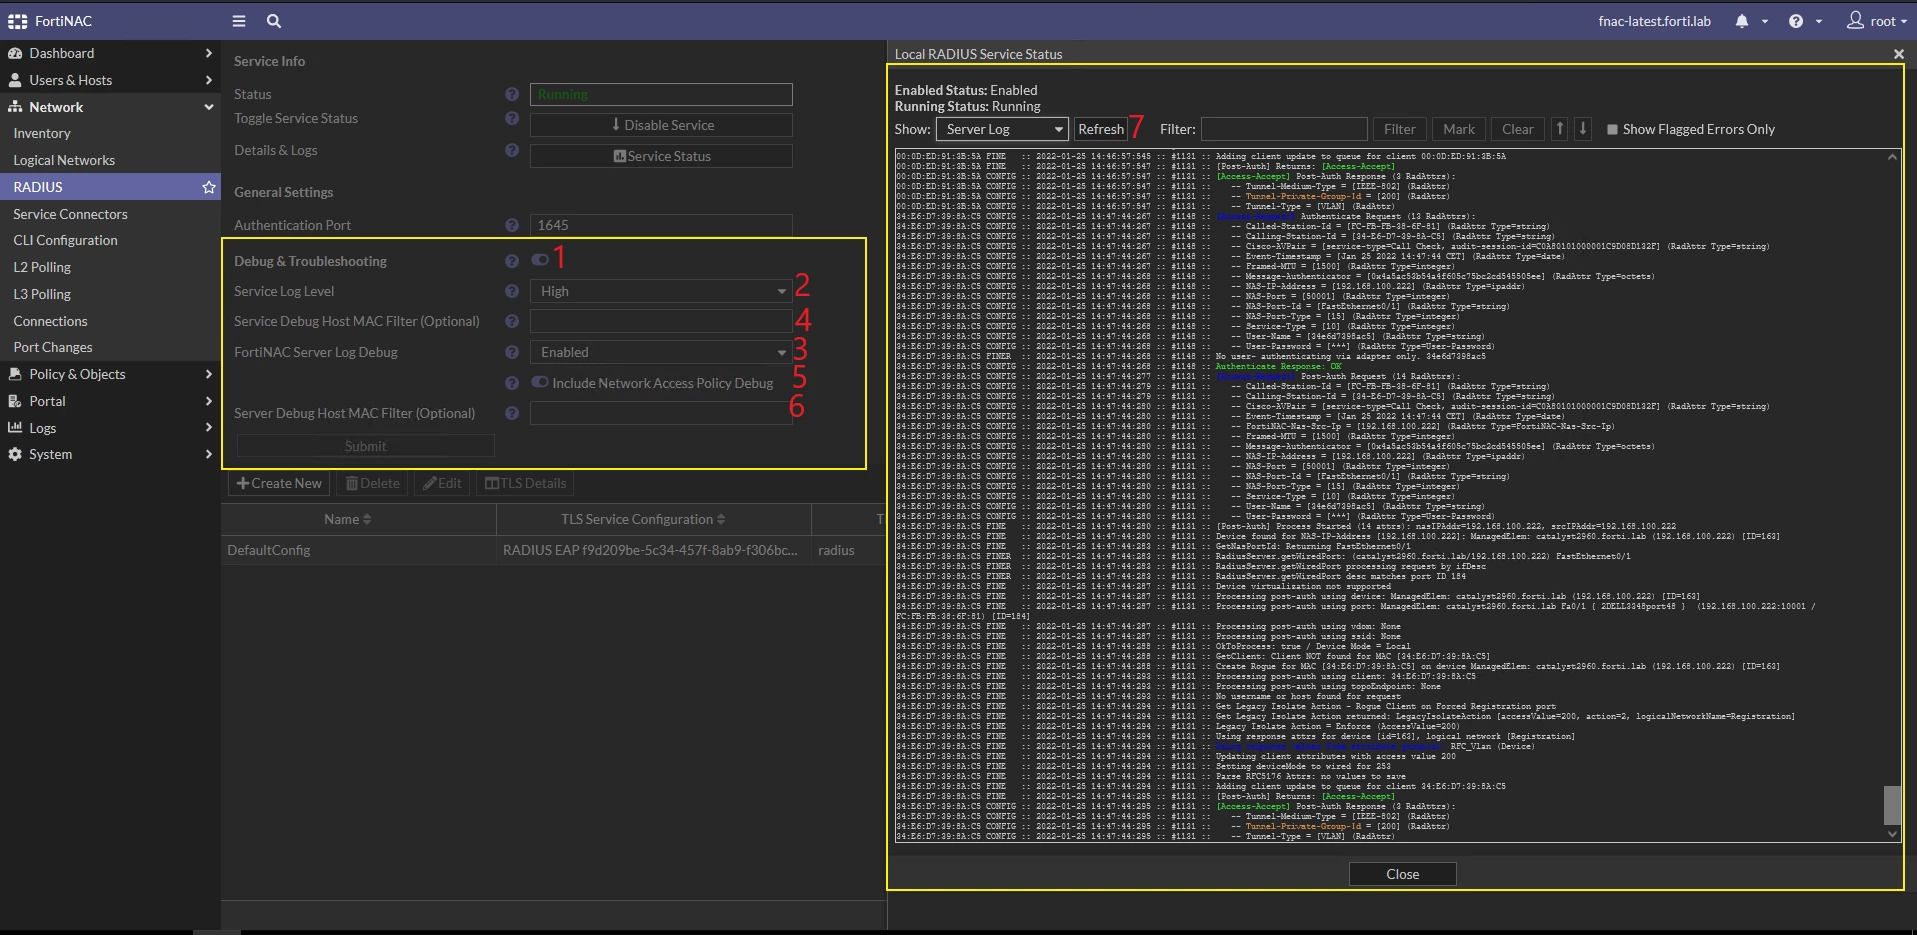Click the Network topology icon
Viewport: 1917px width, 935px height.
pyautogui.click(x=15, y=107)
